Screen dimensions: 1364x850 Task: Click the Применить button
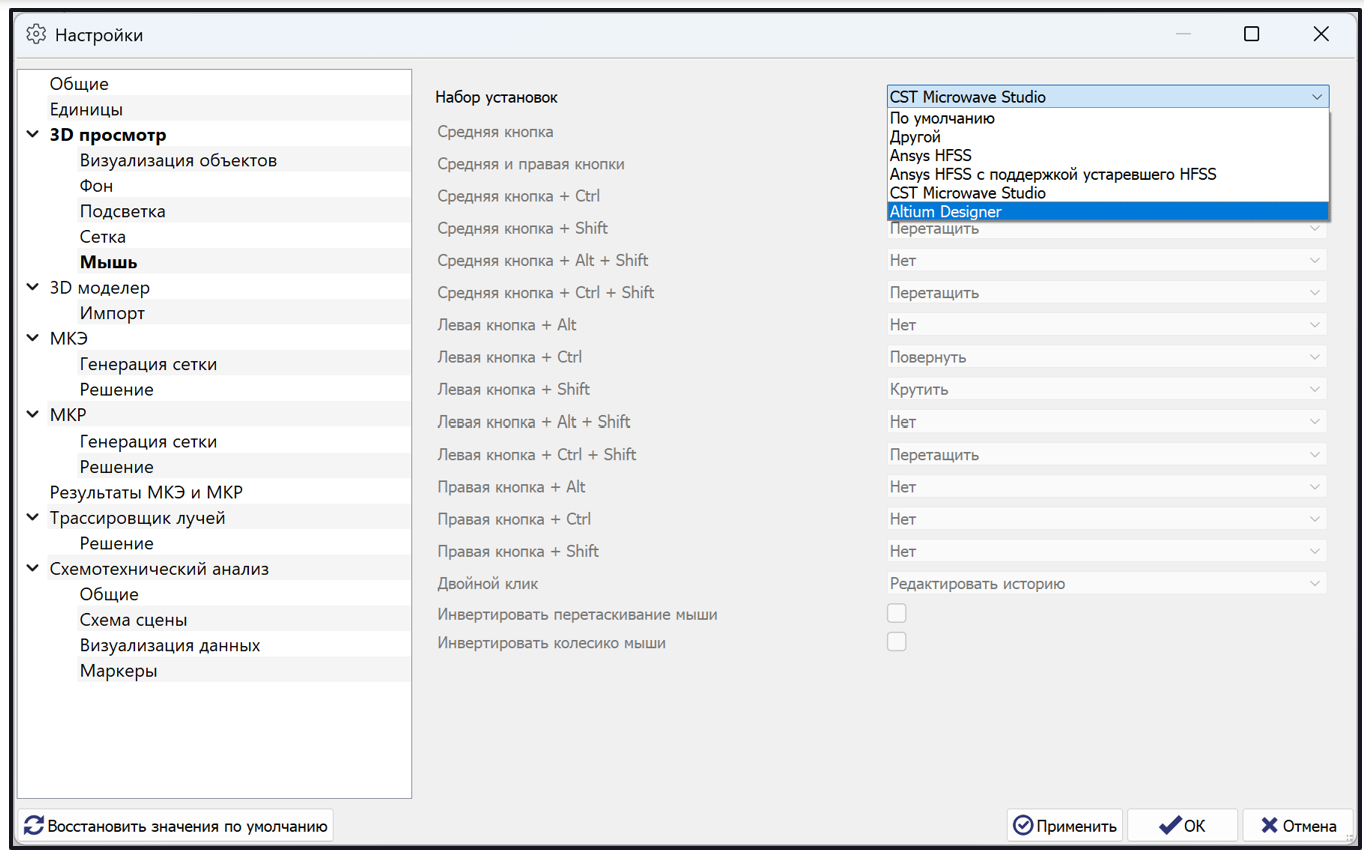point(1065,825)
